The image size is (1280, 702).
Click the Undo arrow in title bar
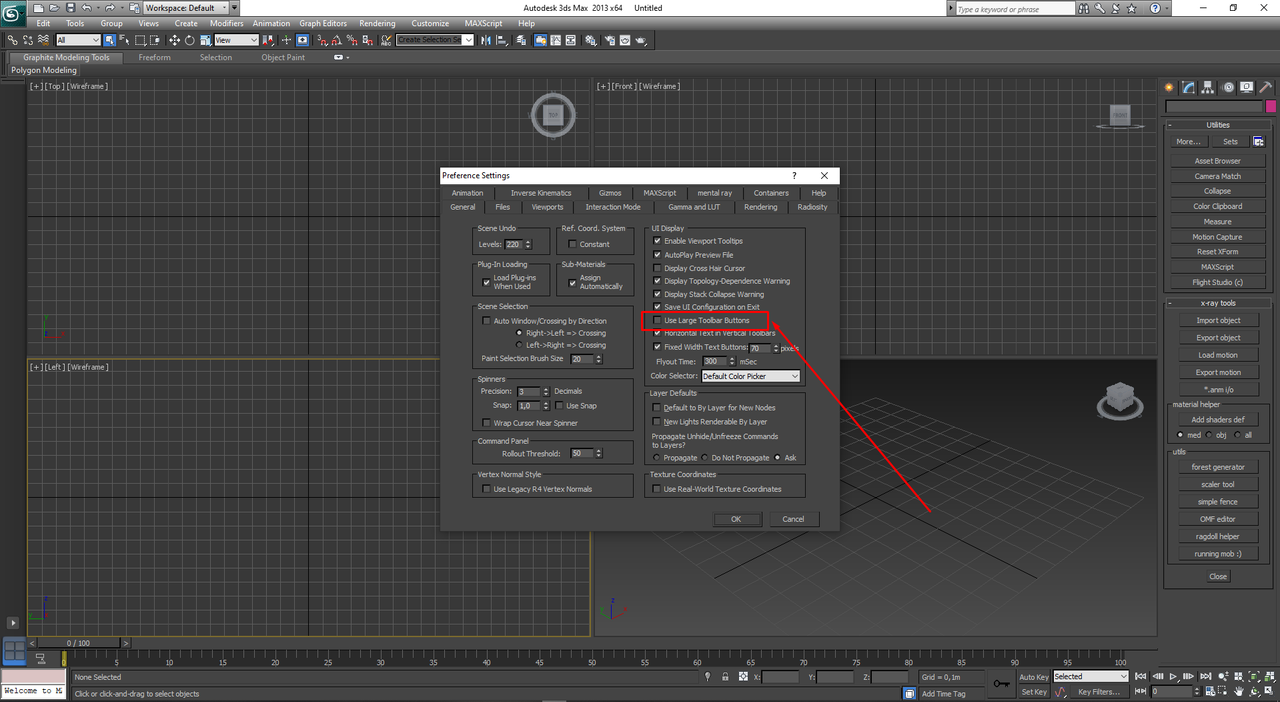[x=86, y=8]
